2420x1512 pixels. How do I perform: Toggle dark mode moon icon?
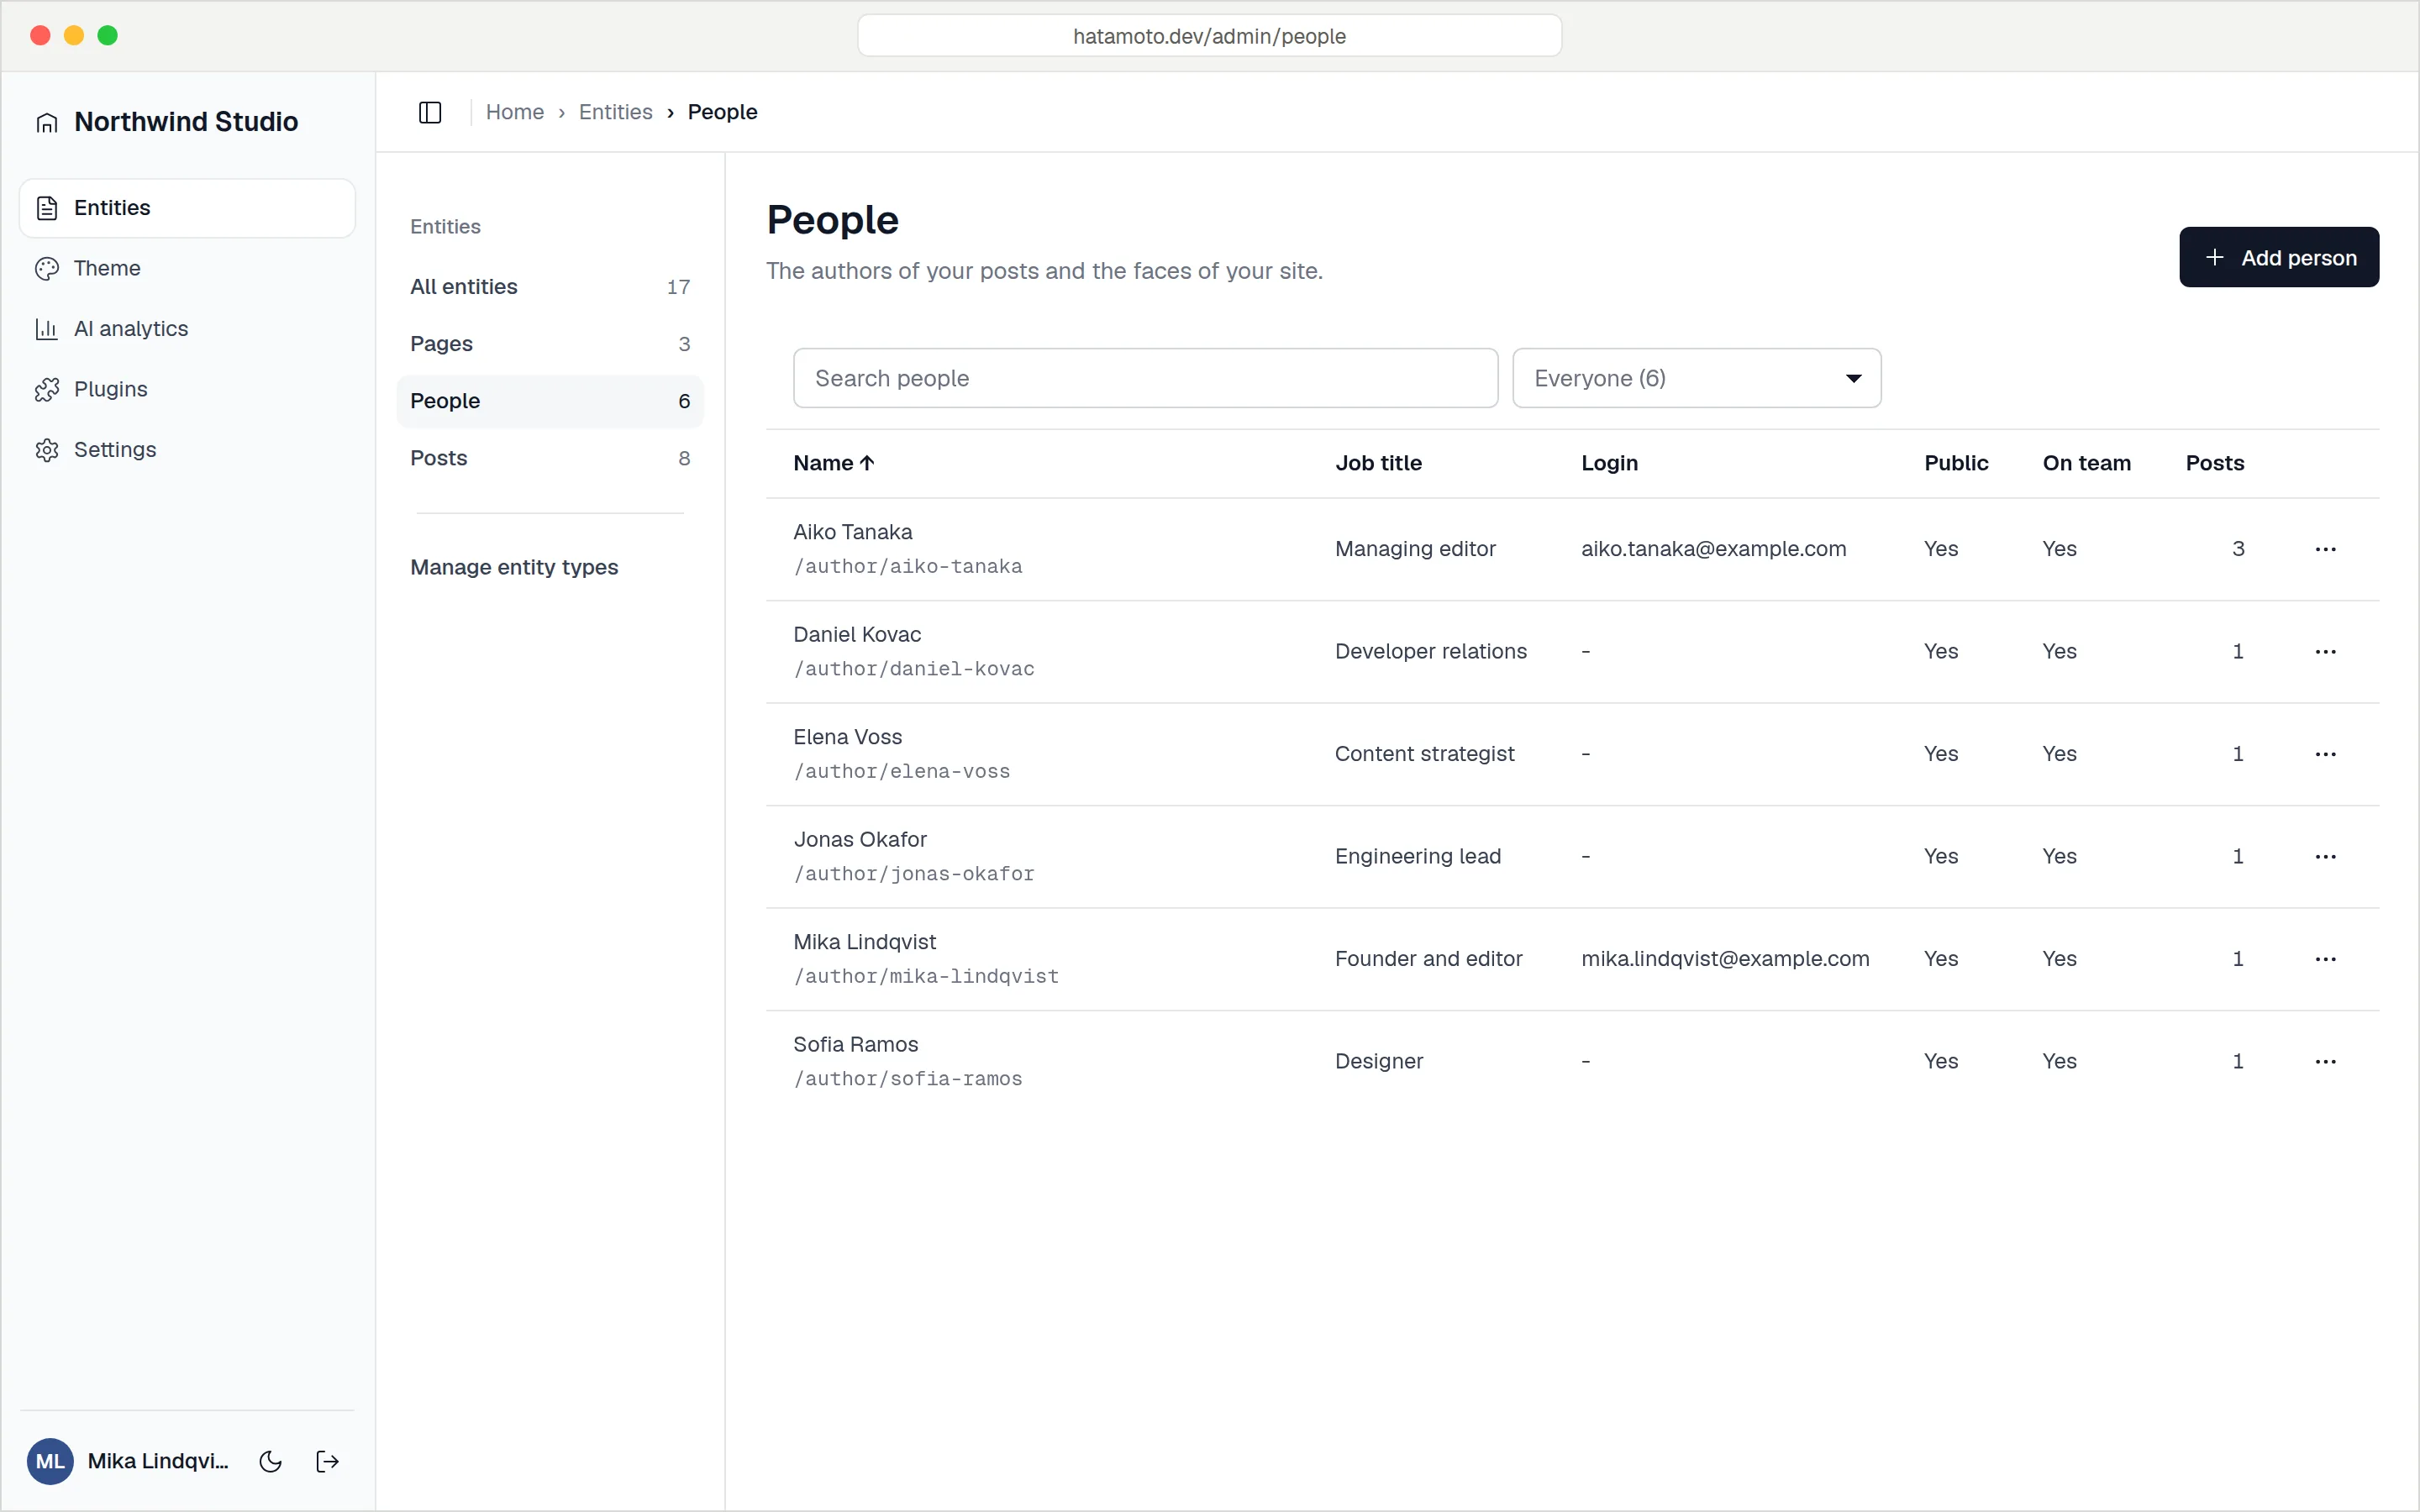(x=270, y=1461)
